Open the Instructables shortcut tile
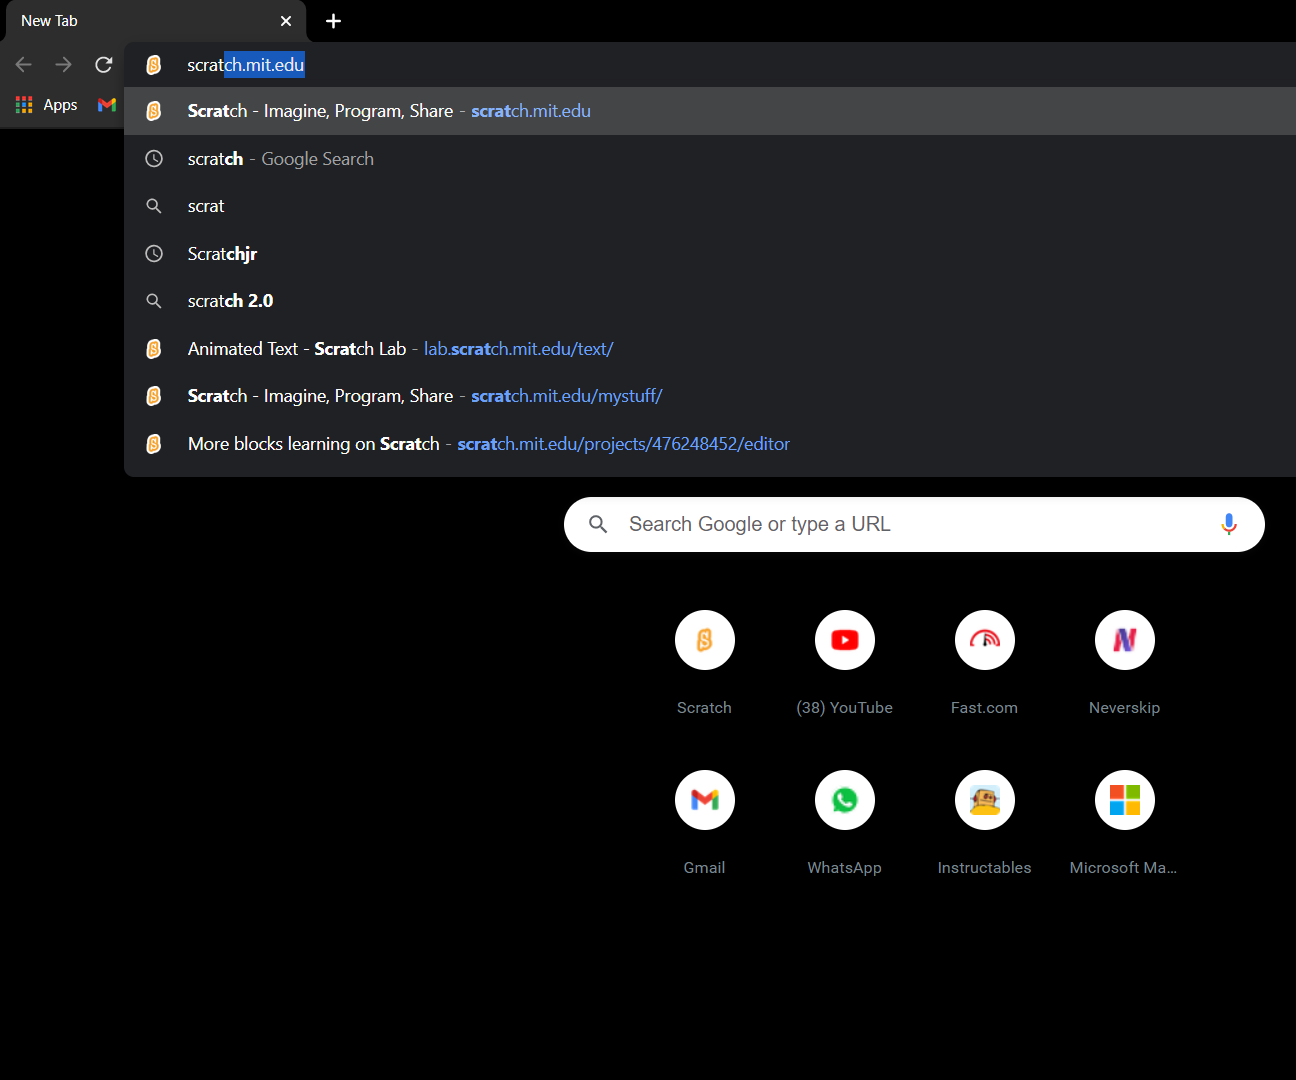Viewport: 1296px width, 1080px height. [x=985, y=800]
